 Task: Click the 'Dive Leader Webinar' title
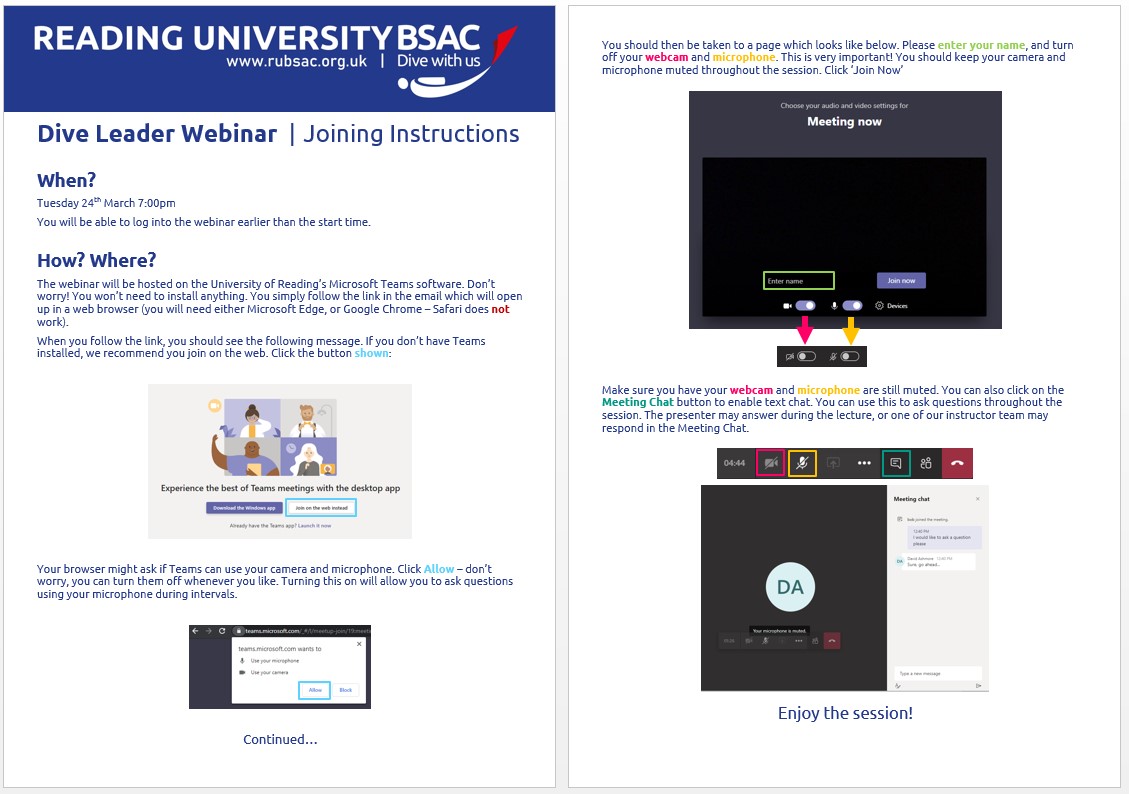click(x=157, y=133)
